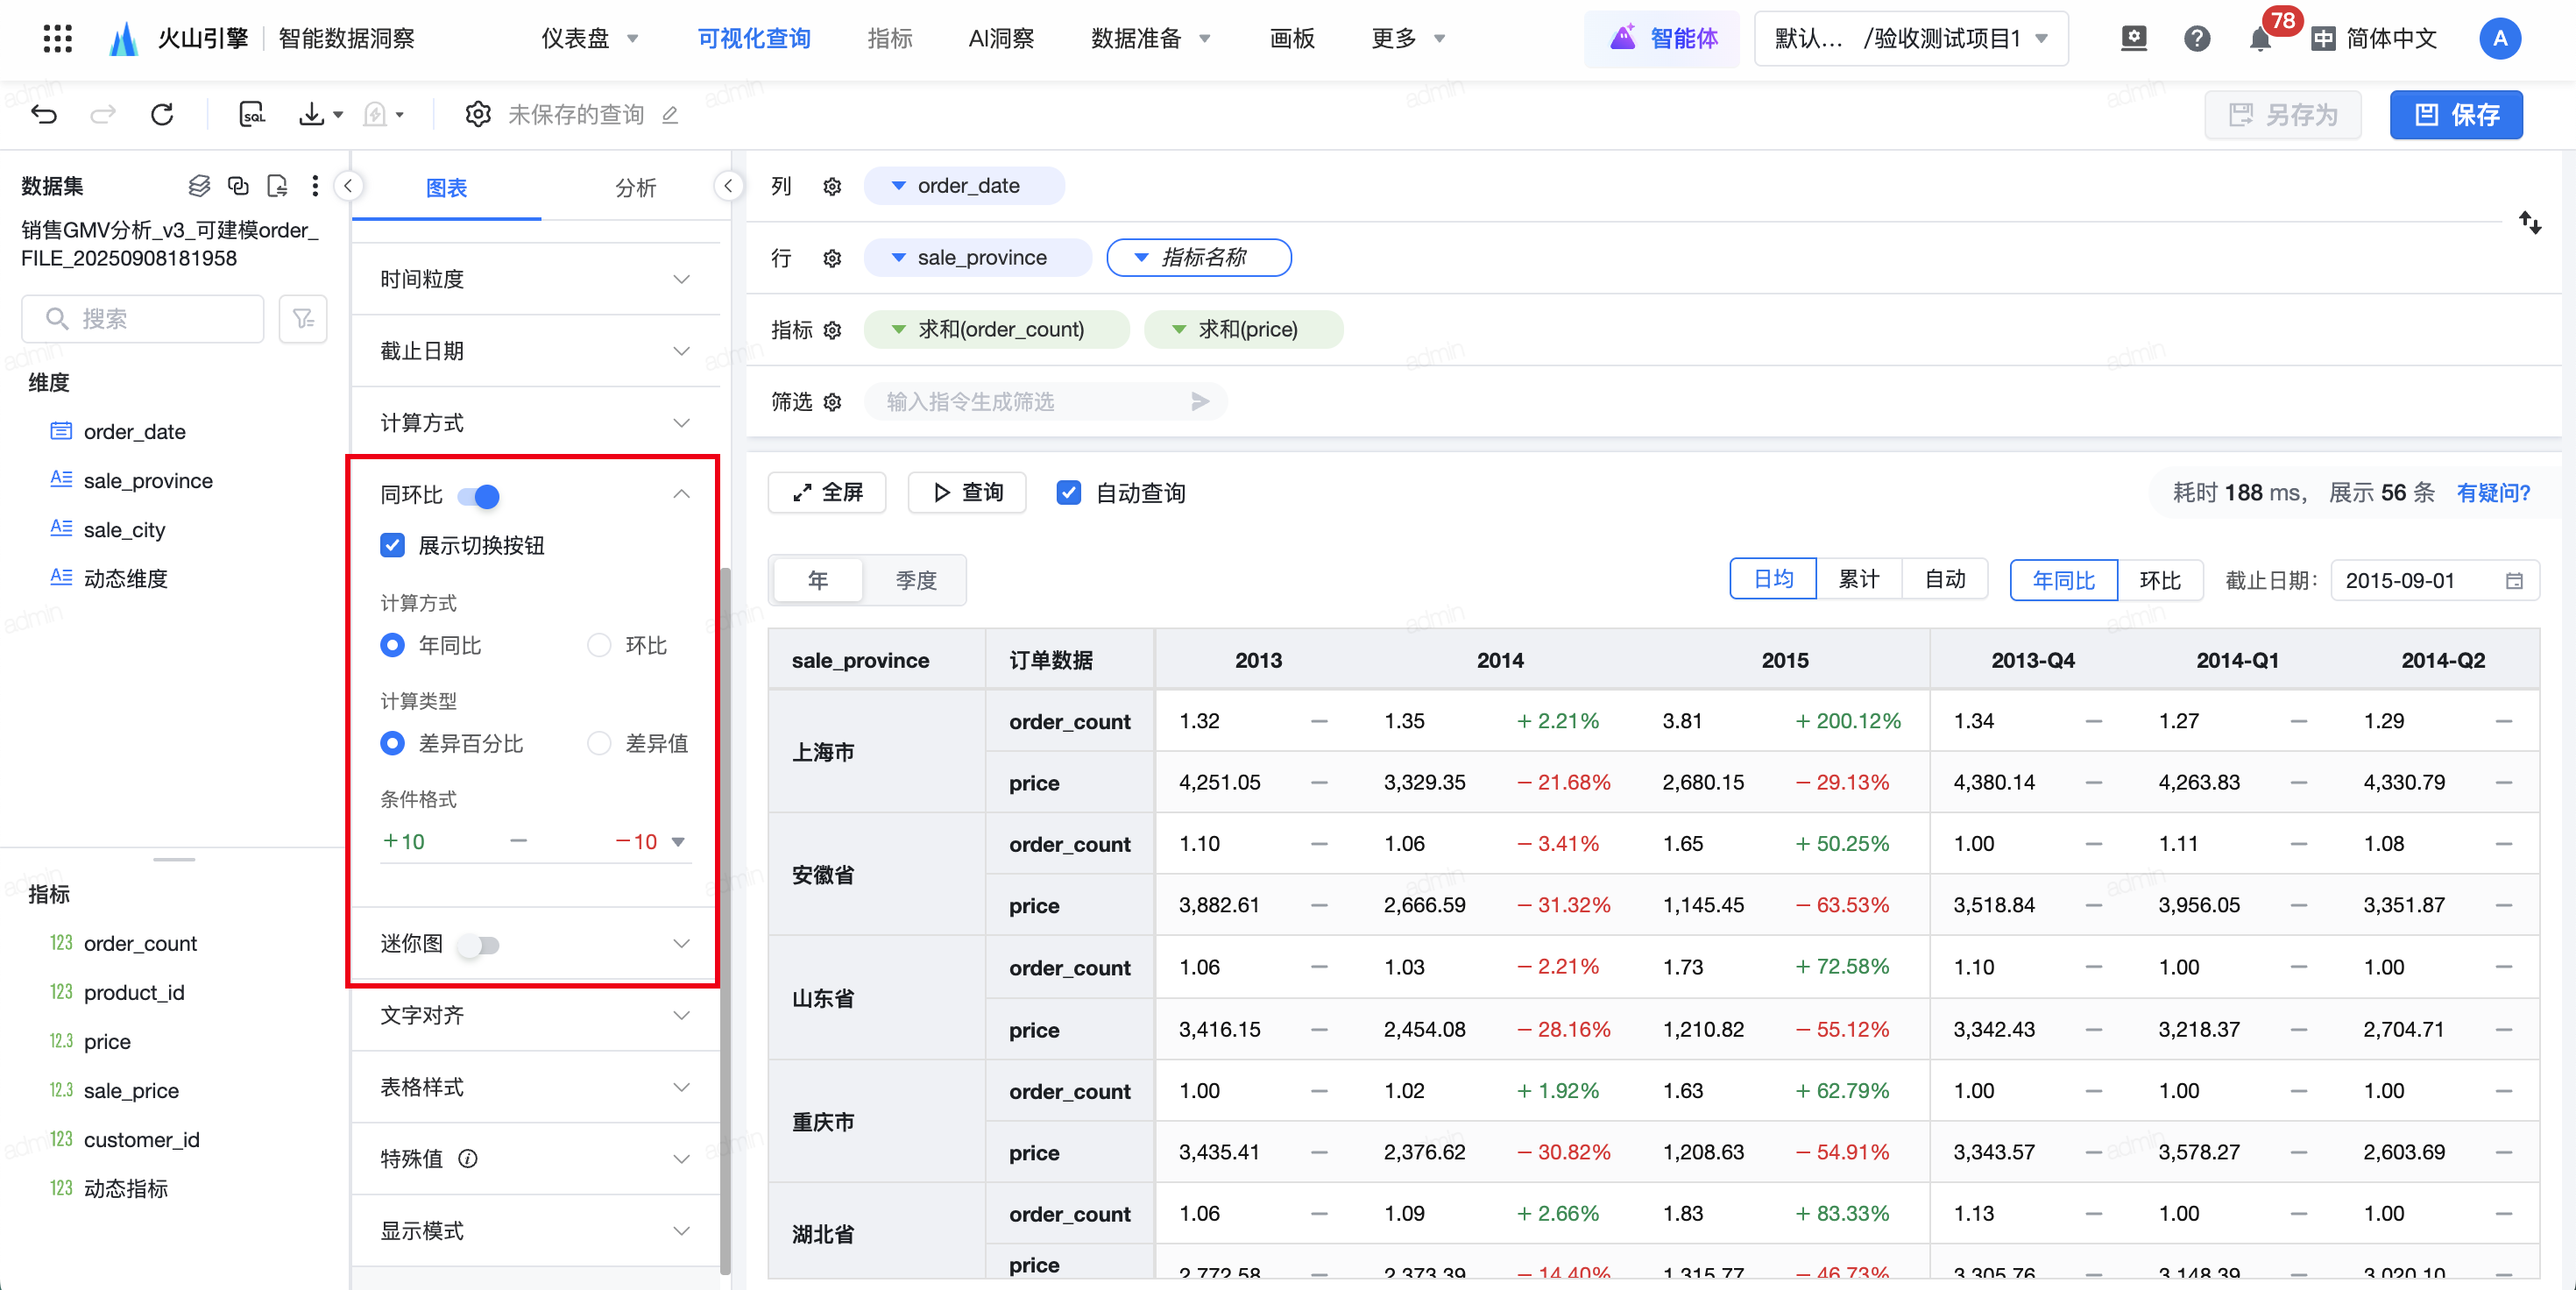Open the notifications bell icon

(2259, 39)
